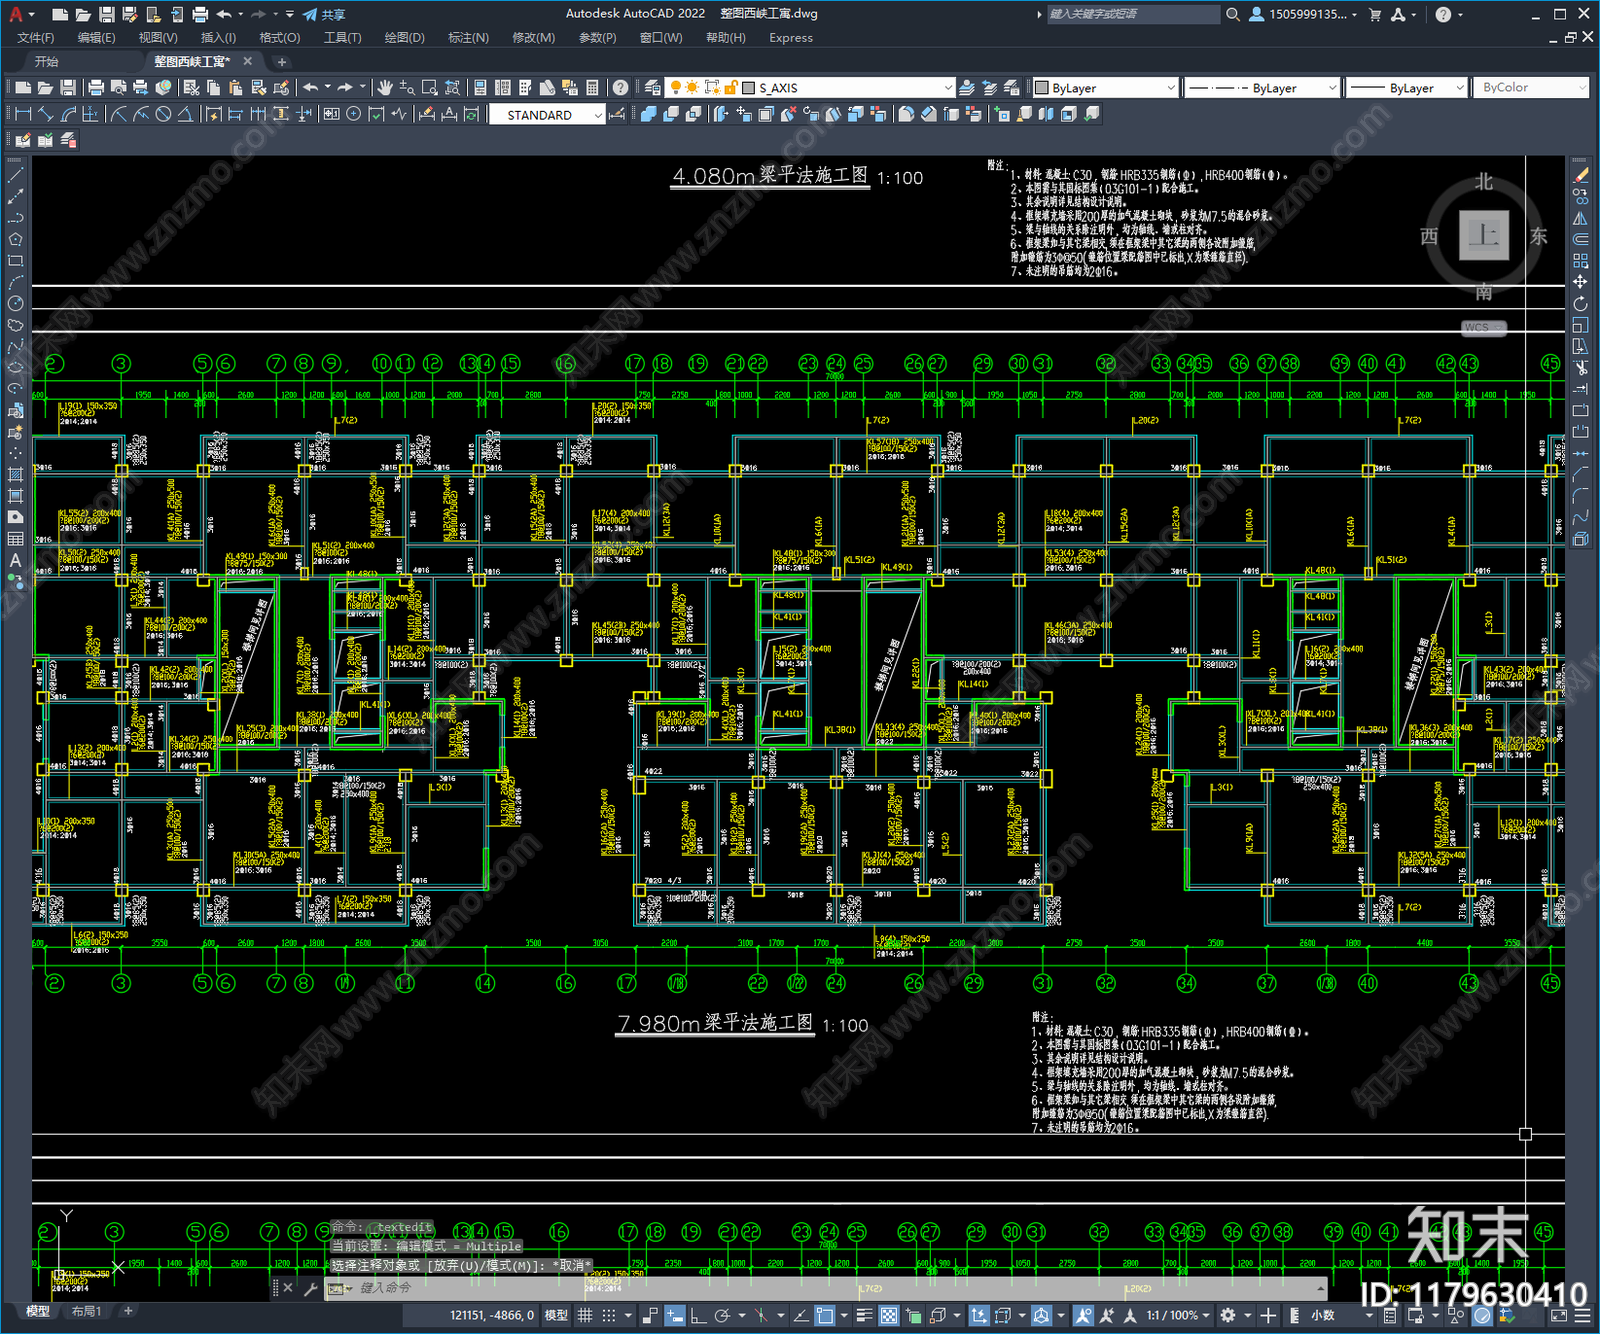Open the 标注(N) menu
1600x1334 pixels.
coord(468,38)
